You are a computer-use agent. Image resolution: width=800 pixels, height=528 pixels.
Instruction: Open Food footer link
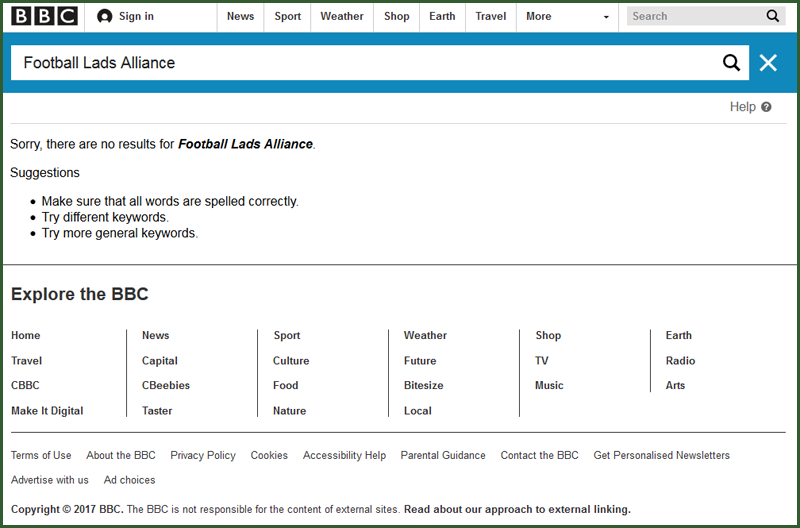point(286,385)
